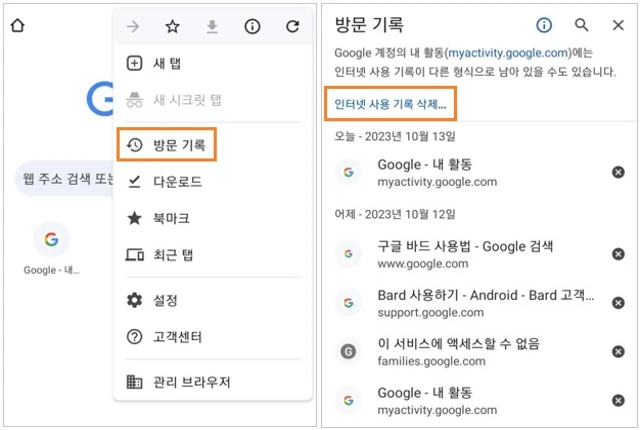Click favicon of families.google.com entry

348,352
